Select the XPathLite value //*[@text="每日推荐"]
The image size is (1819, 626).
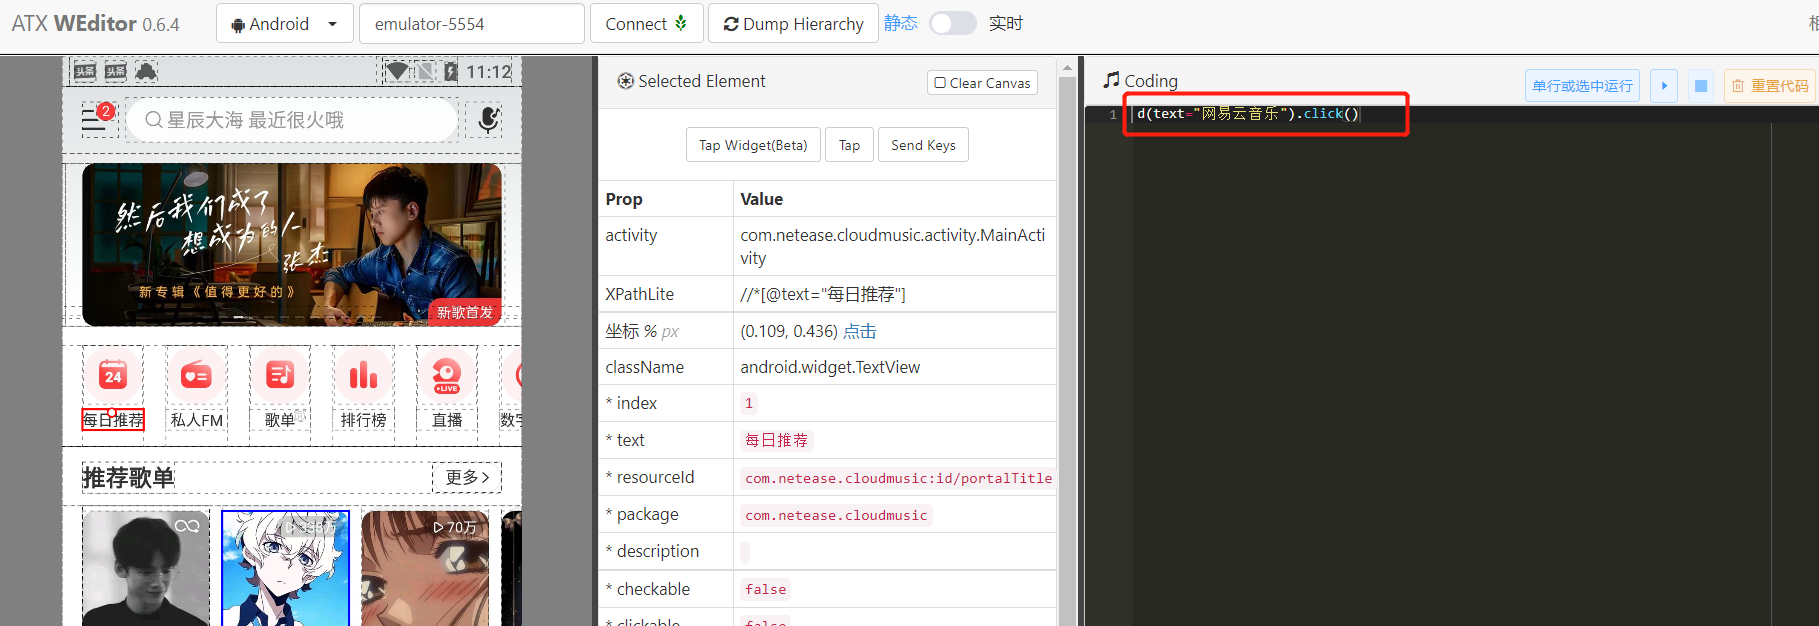823,294
